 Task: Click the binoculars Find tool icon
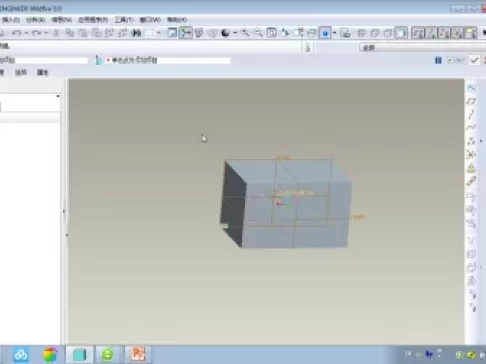coord(136,33)
